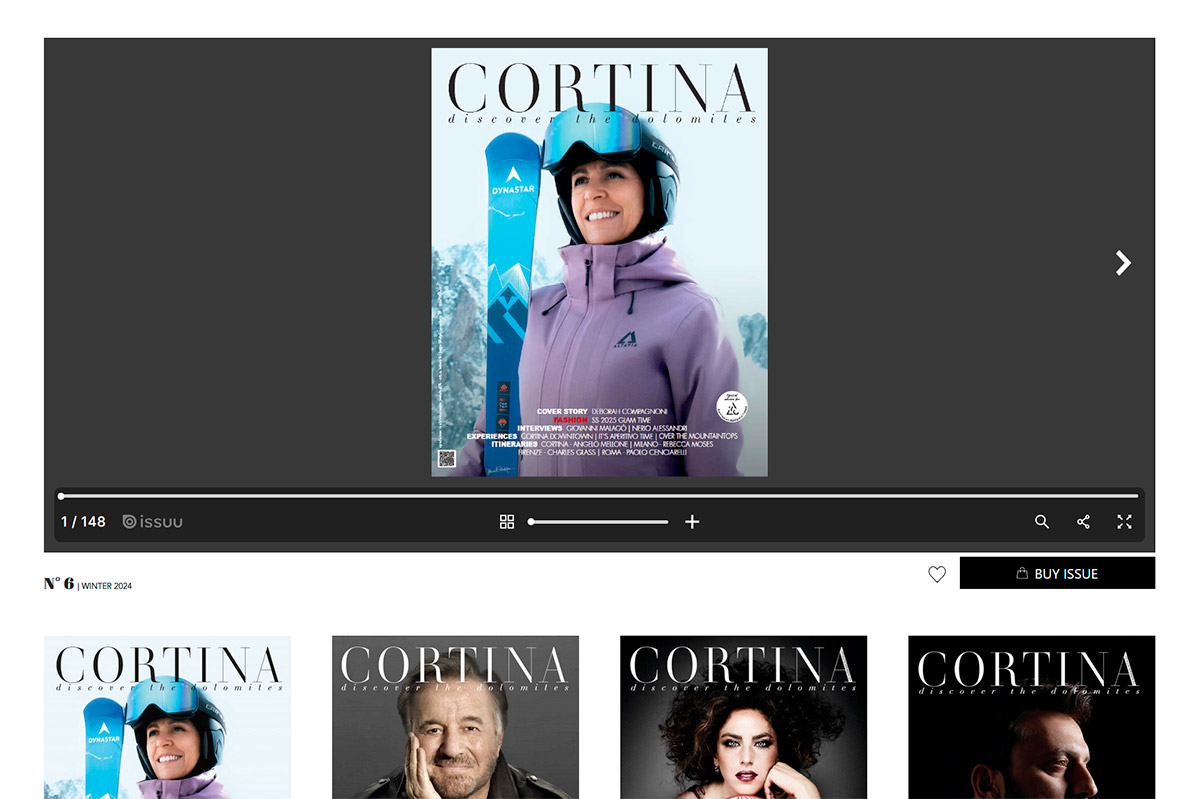Open the issue thumbnail with the curly-haired woman
The height and width of the screenshot is (799, 1200).
point(743,717)
